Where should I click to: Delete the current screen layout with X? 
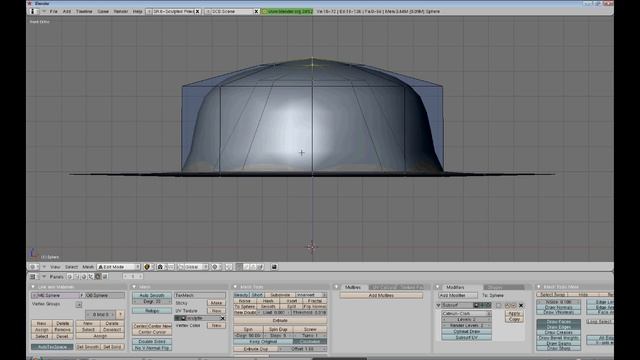[198, 11]
